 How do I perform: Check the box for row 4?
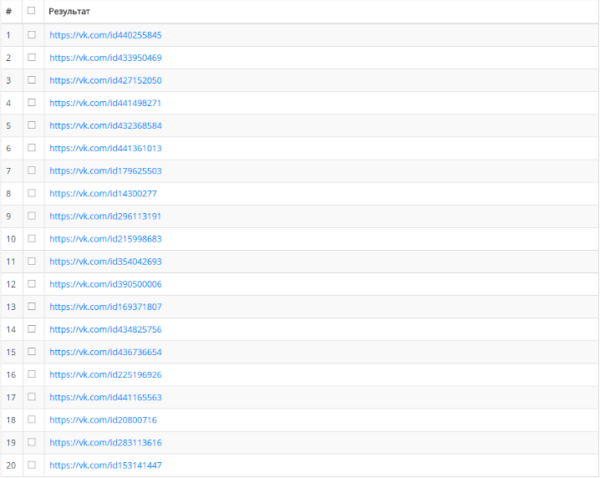(32, 103)
